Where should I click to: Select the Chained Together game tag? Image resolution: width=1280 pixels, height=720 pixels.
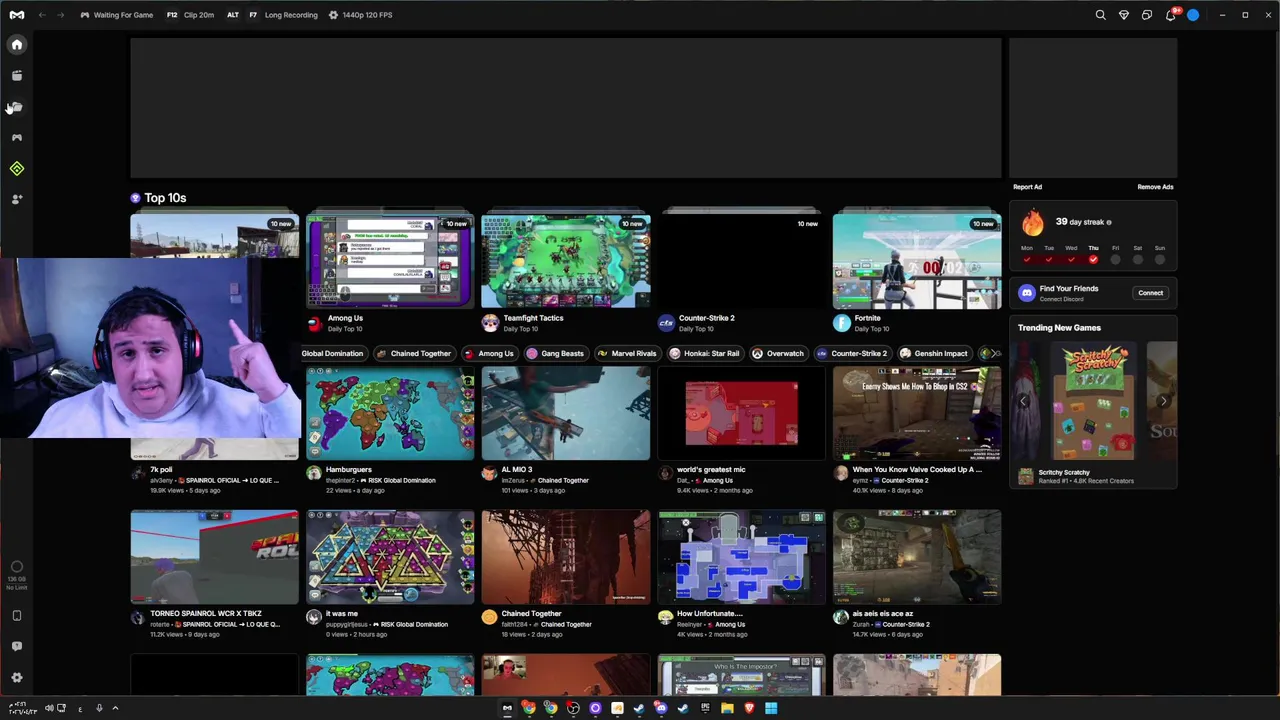click(414, 353)
